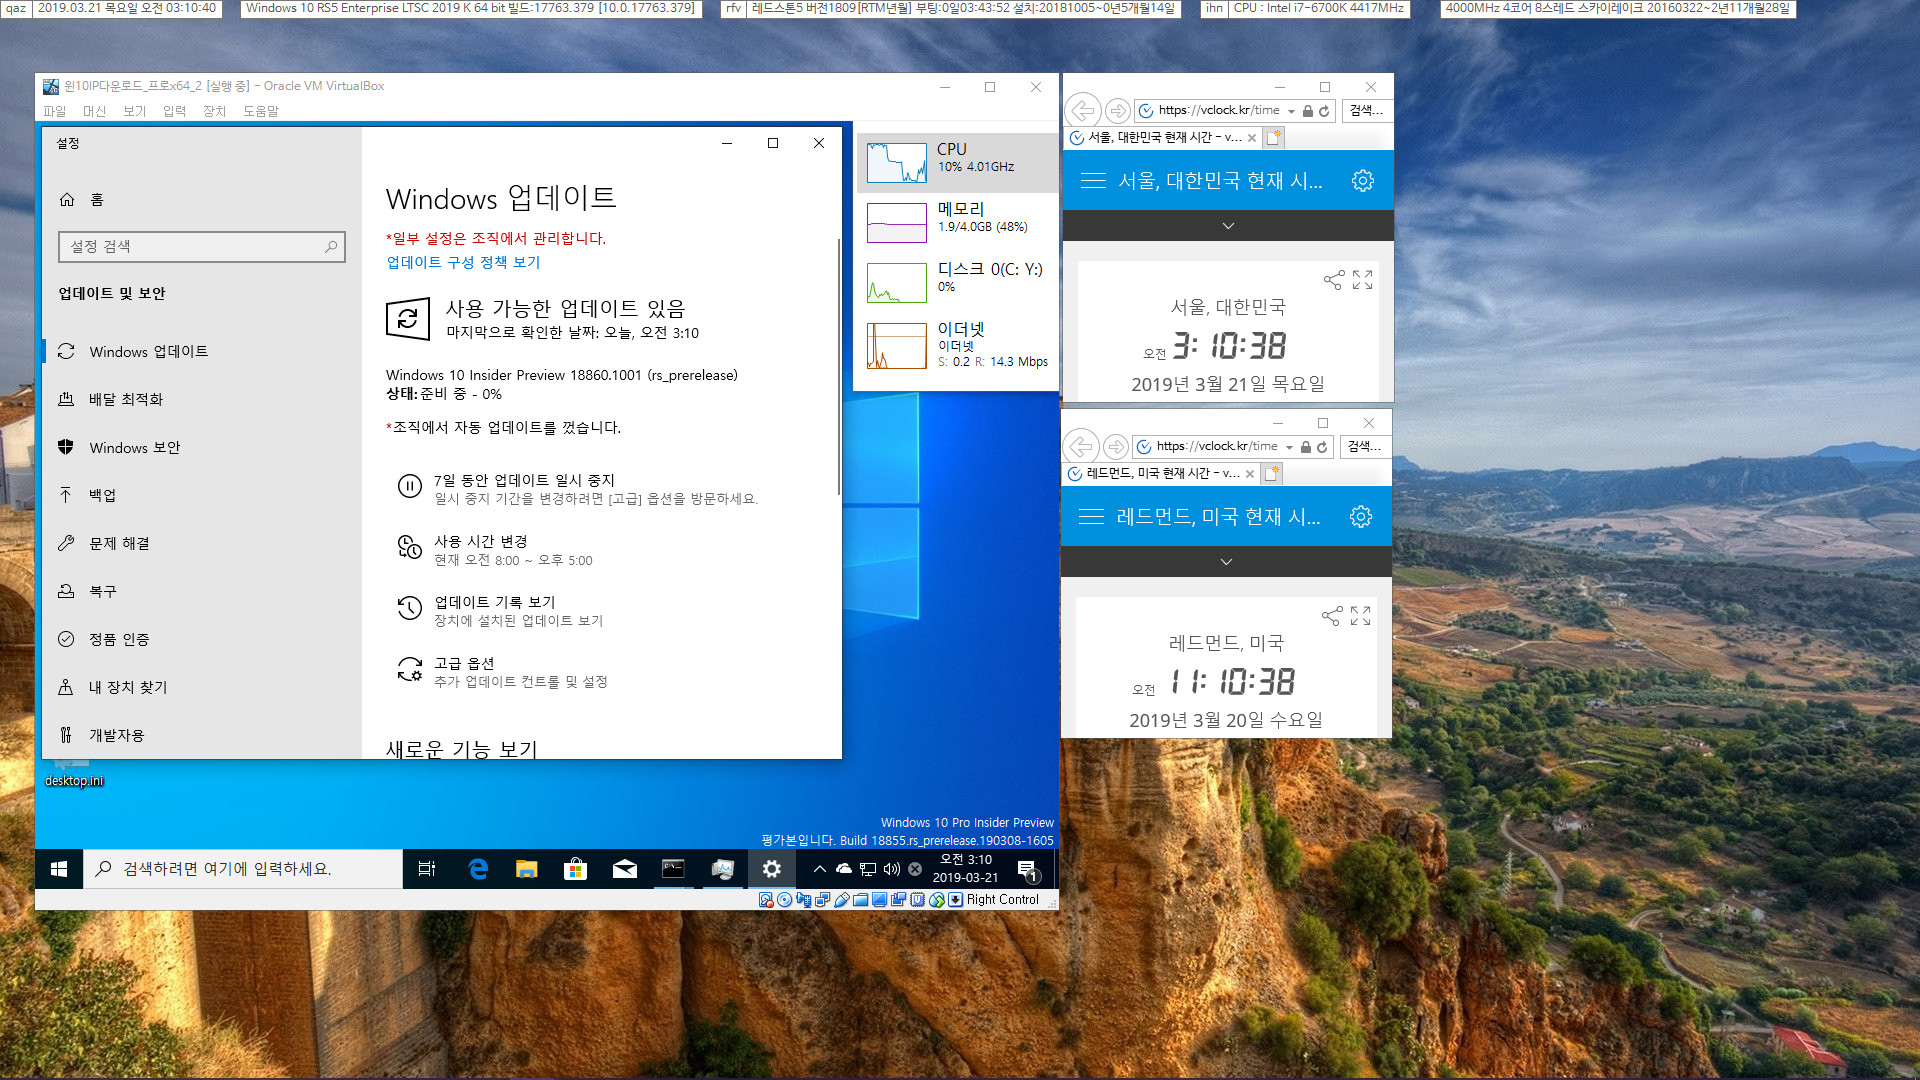Open VirtualBox 머신 menu

(x=94, y=111)
